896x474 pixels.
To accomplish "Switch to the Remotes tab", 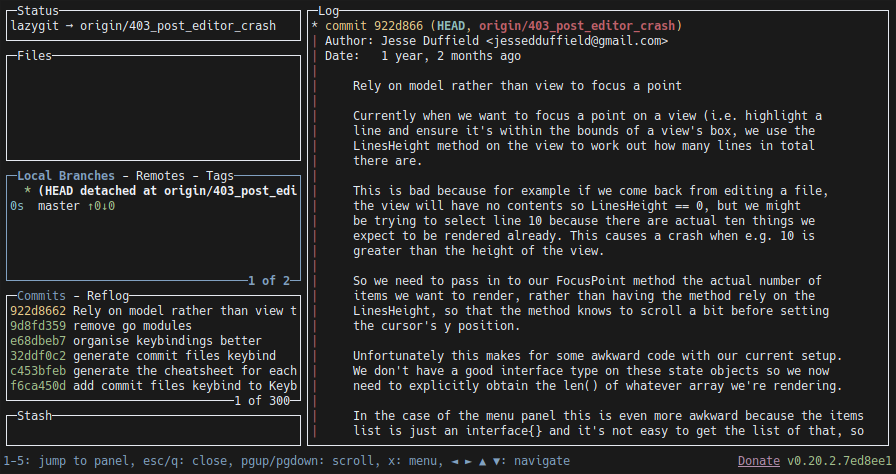I will click(160, 176).
